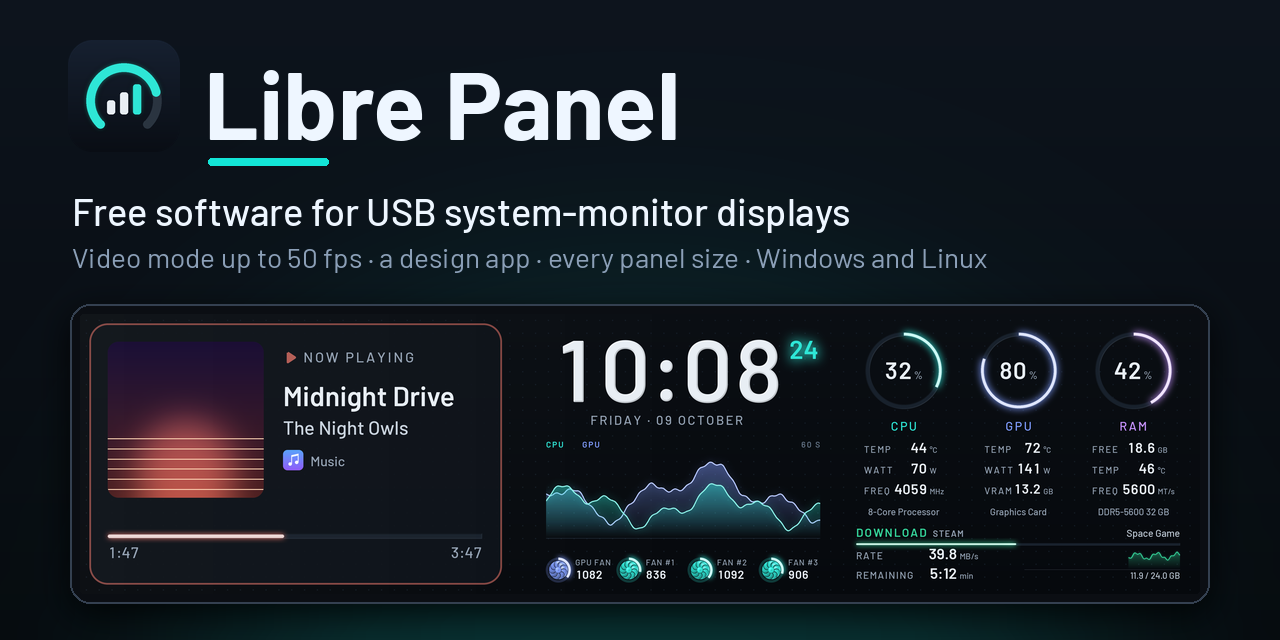Click the Music source label
Screen dimensions: 1280x640
328,461
